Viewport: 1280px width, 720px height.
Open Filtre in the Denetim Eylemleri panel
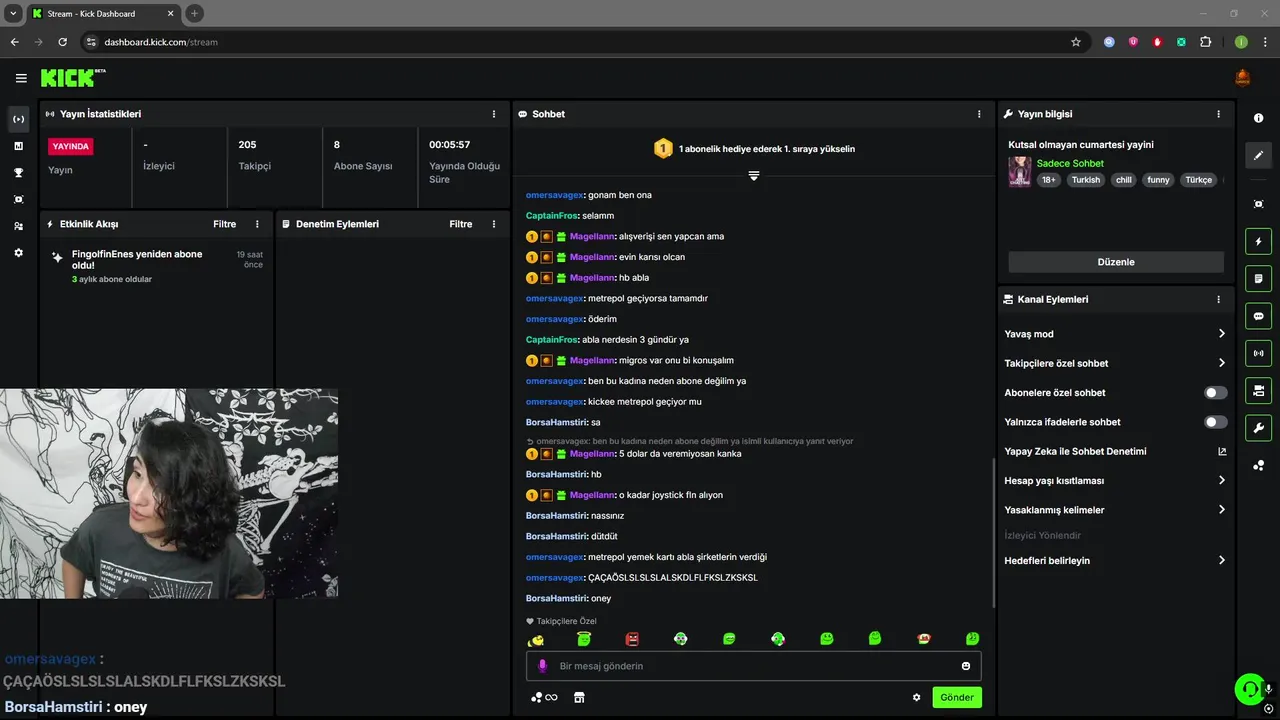(x=460, y=224)
